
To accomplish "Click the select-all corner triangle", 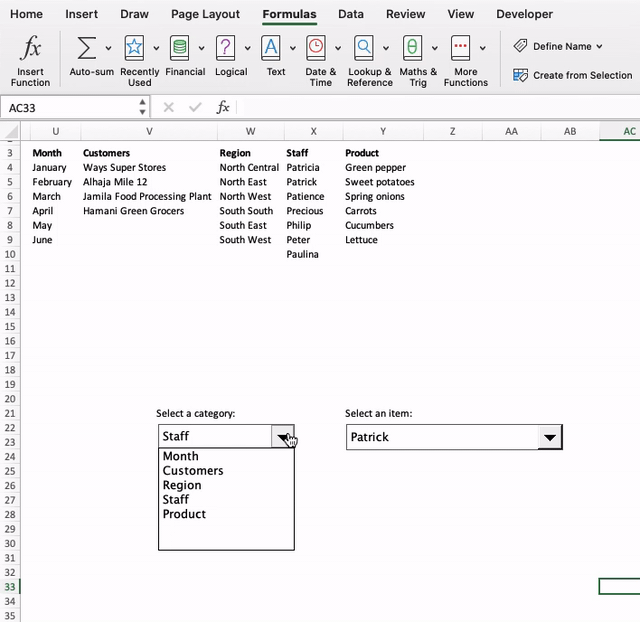I will tap(11, 132).
